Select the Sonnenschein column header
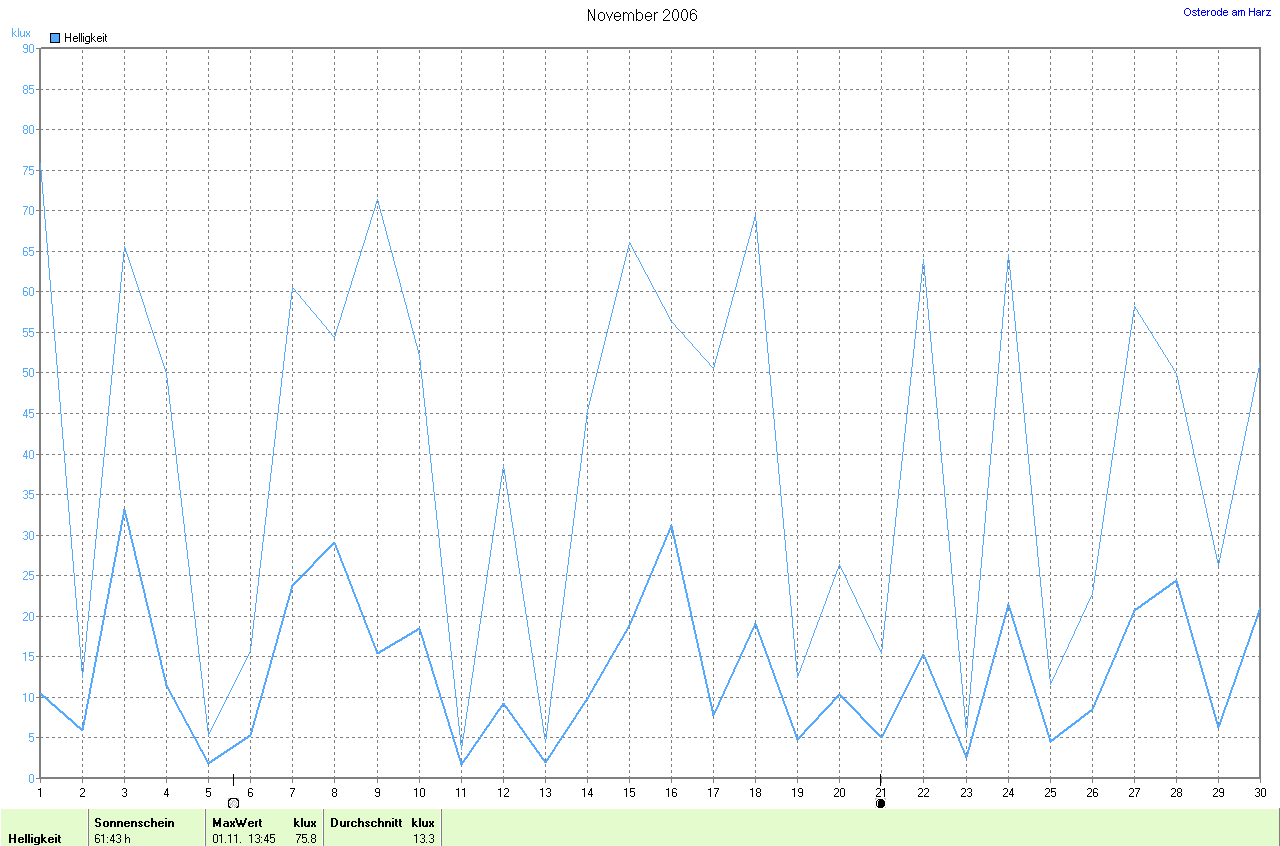Screen dimensions: 1280x846 click(134, 823)
